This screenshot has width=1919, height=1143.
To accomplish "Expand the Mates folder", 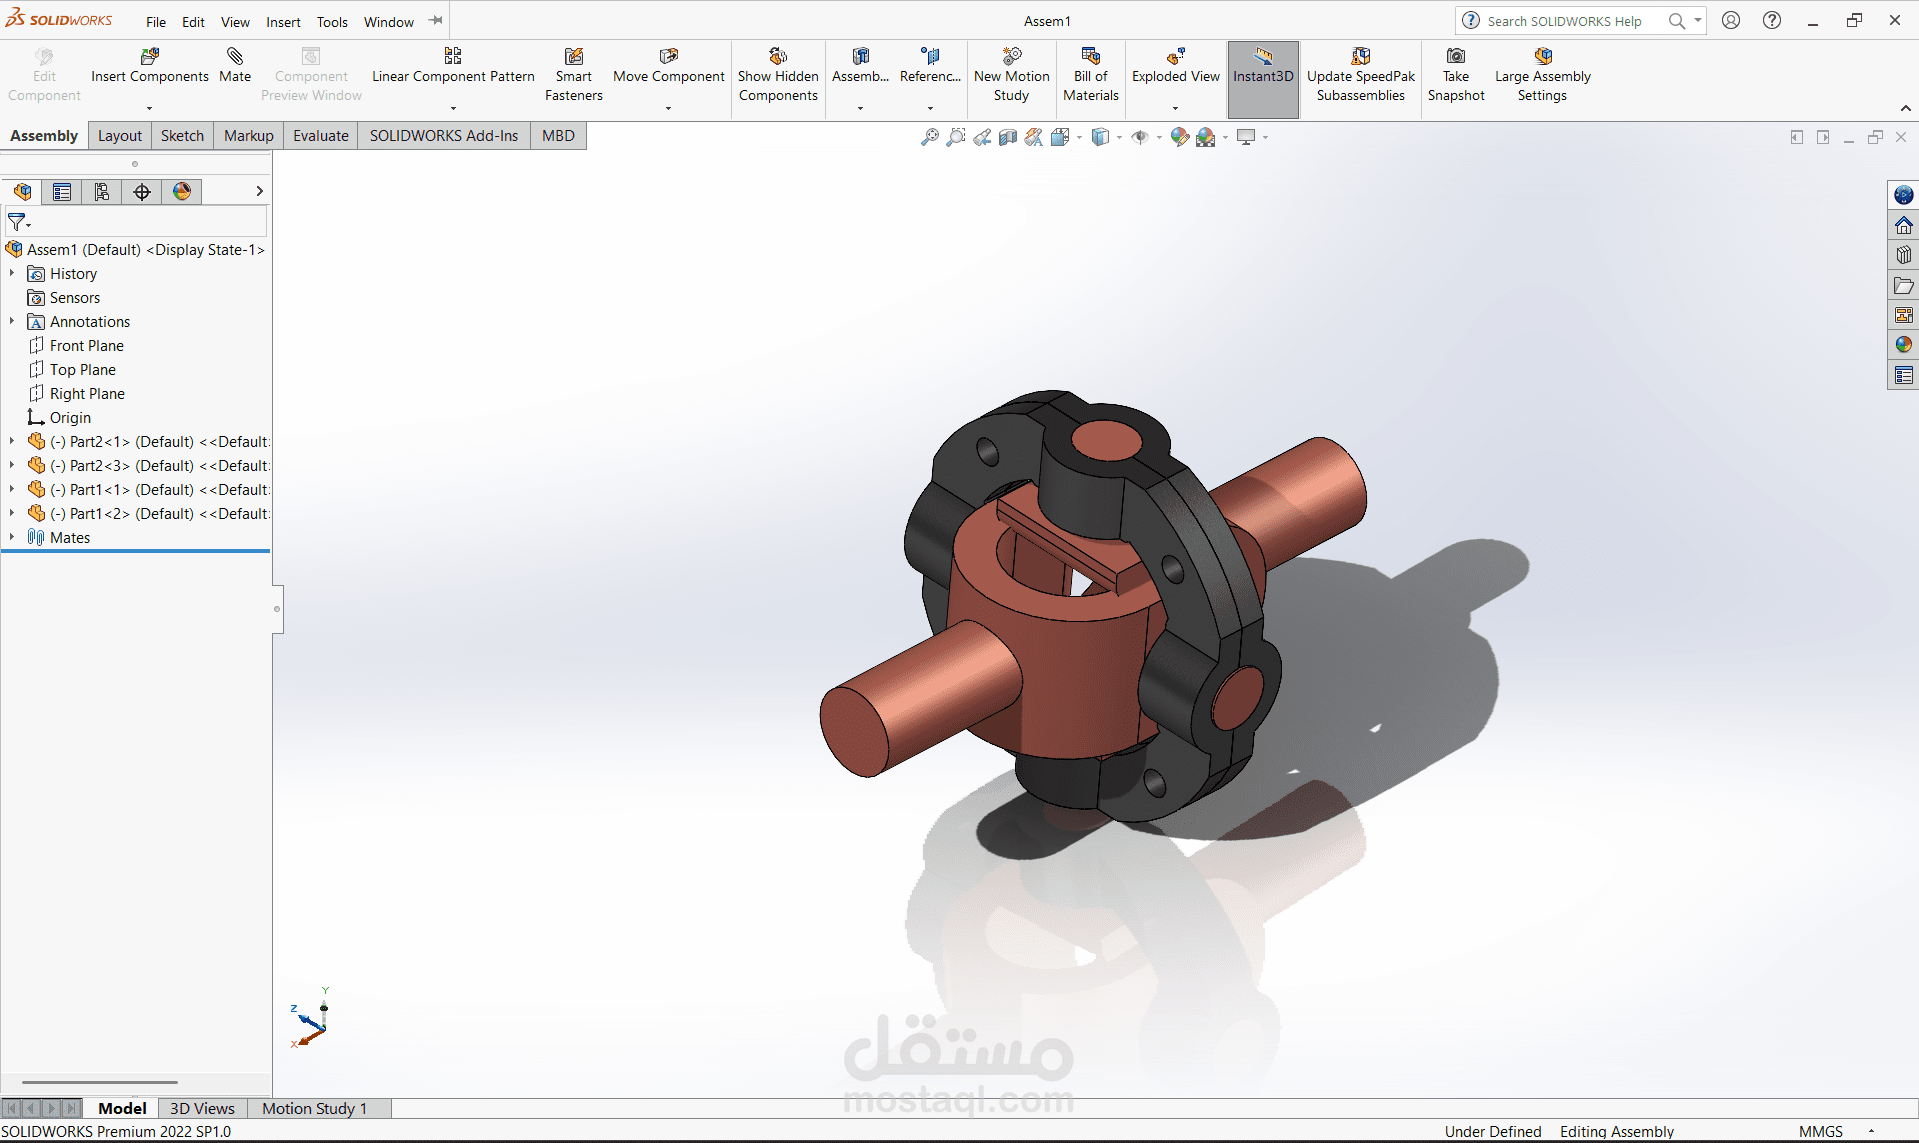I will [12, 537].
